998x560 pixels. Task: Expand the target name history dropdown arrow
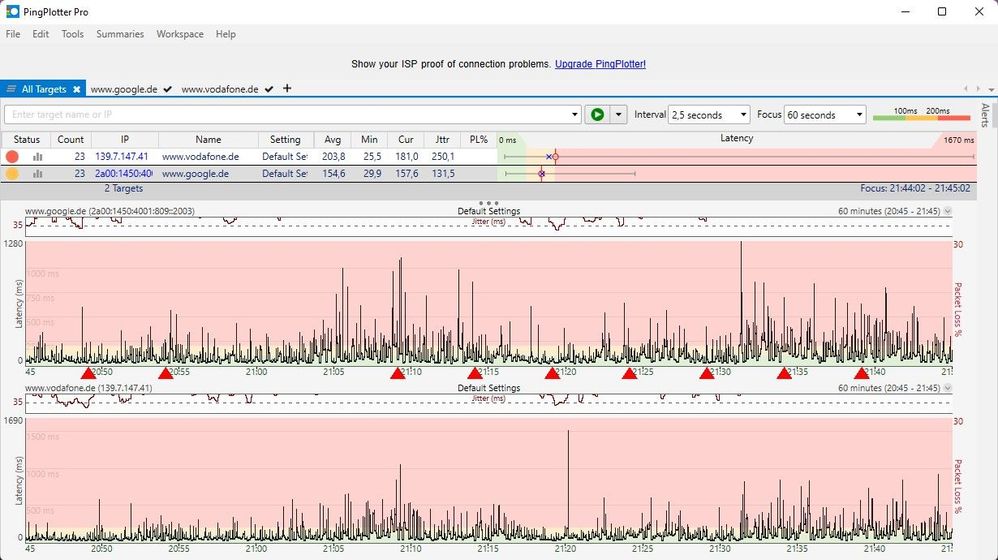click(x=574, y=115)
